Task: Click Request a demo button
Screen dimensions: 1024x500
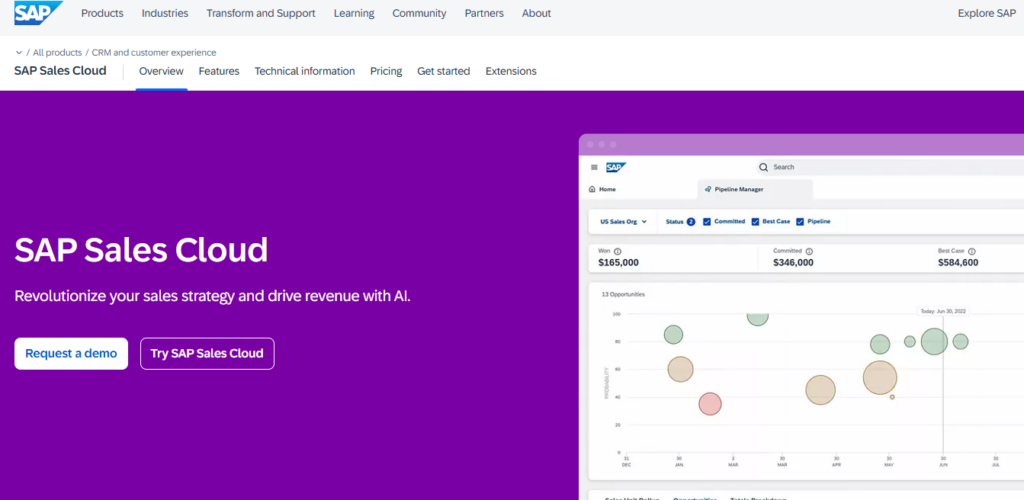Action: tap(71, 353)
